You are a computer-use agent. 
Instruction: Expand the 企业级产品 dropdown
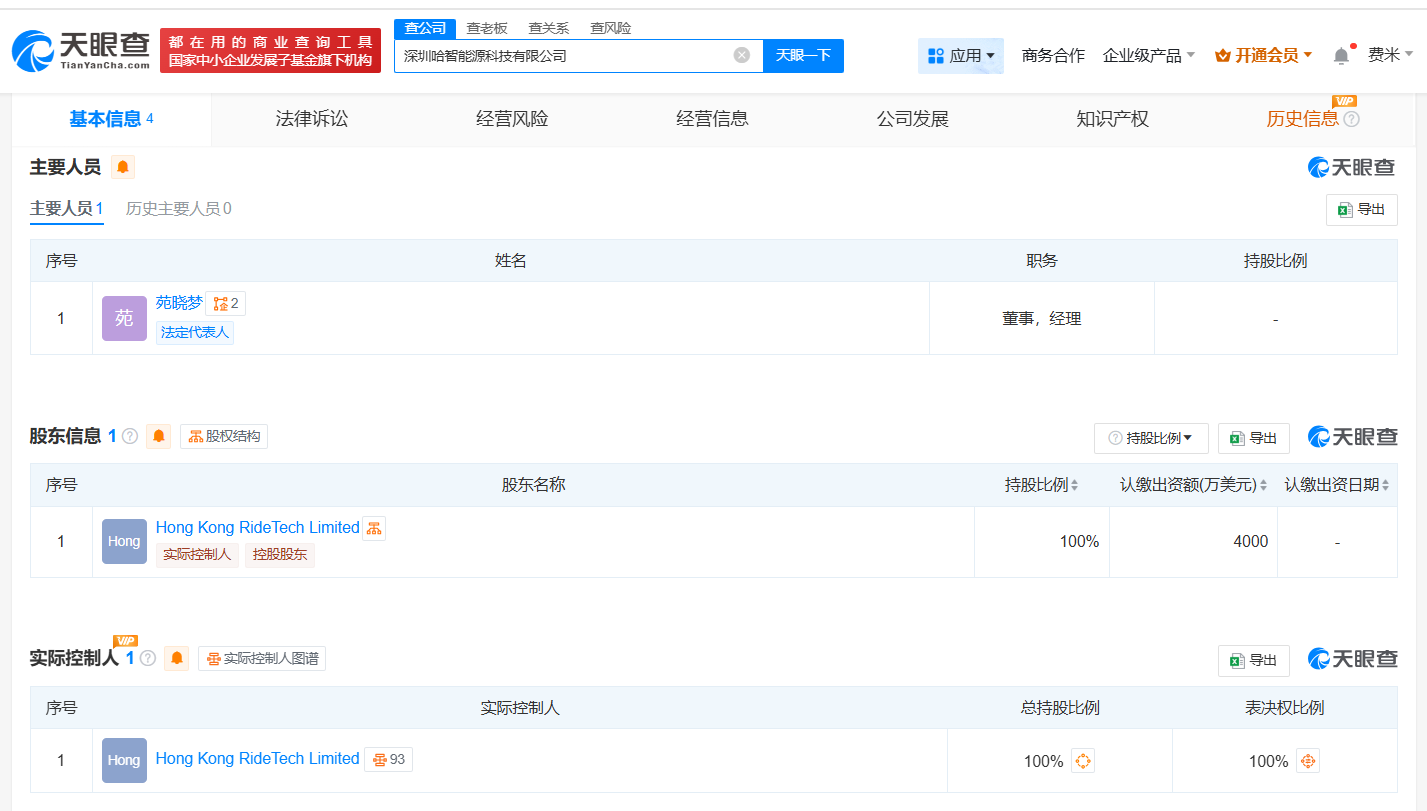[1148, 56]
